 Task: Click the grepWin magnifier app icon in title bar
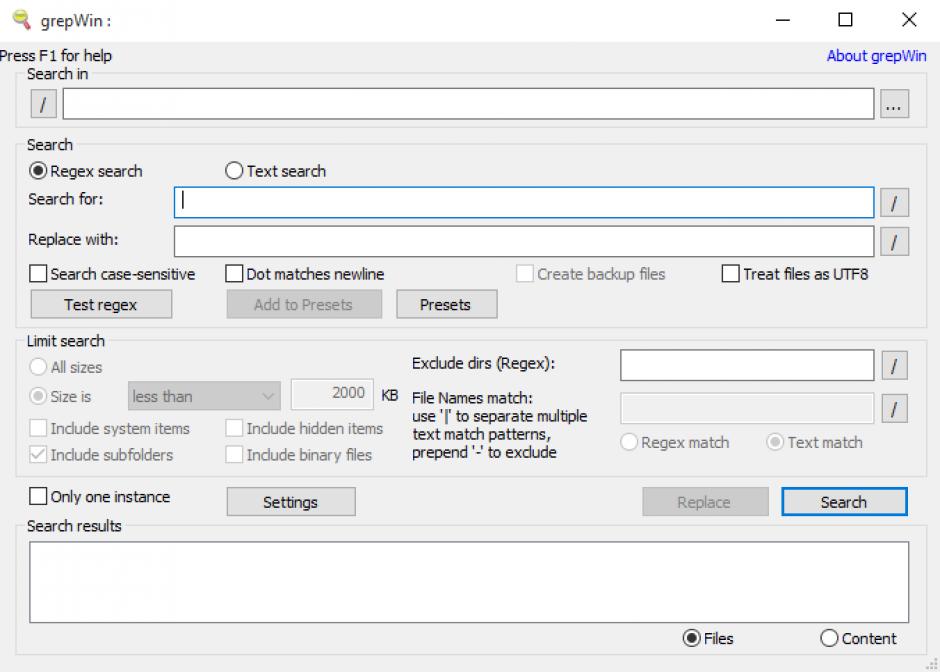coord(22,20)
